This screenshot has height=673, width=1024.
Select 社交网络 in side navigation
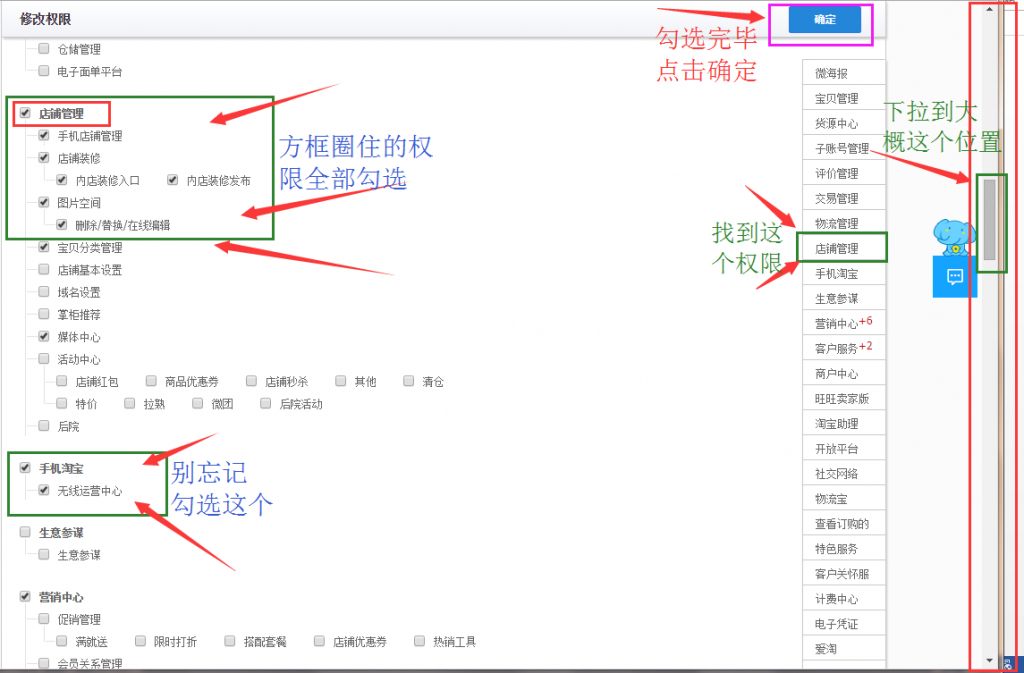[844, 473]
